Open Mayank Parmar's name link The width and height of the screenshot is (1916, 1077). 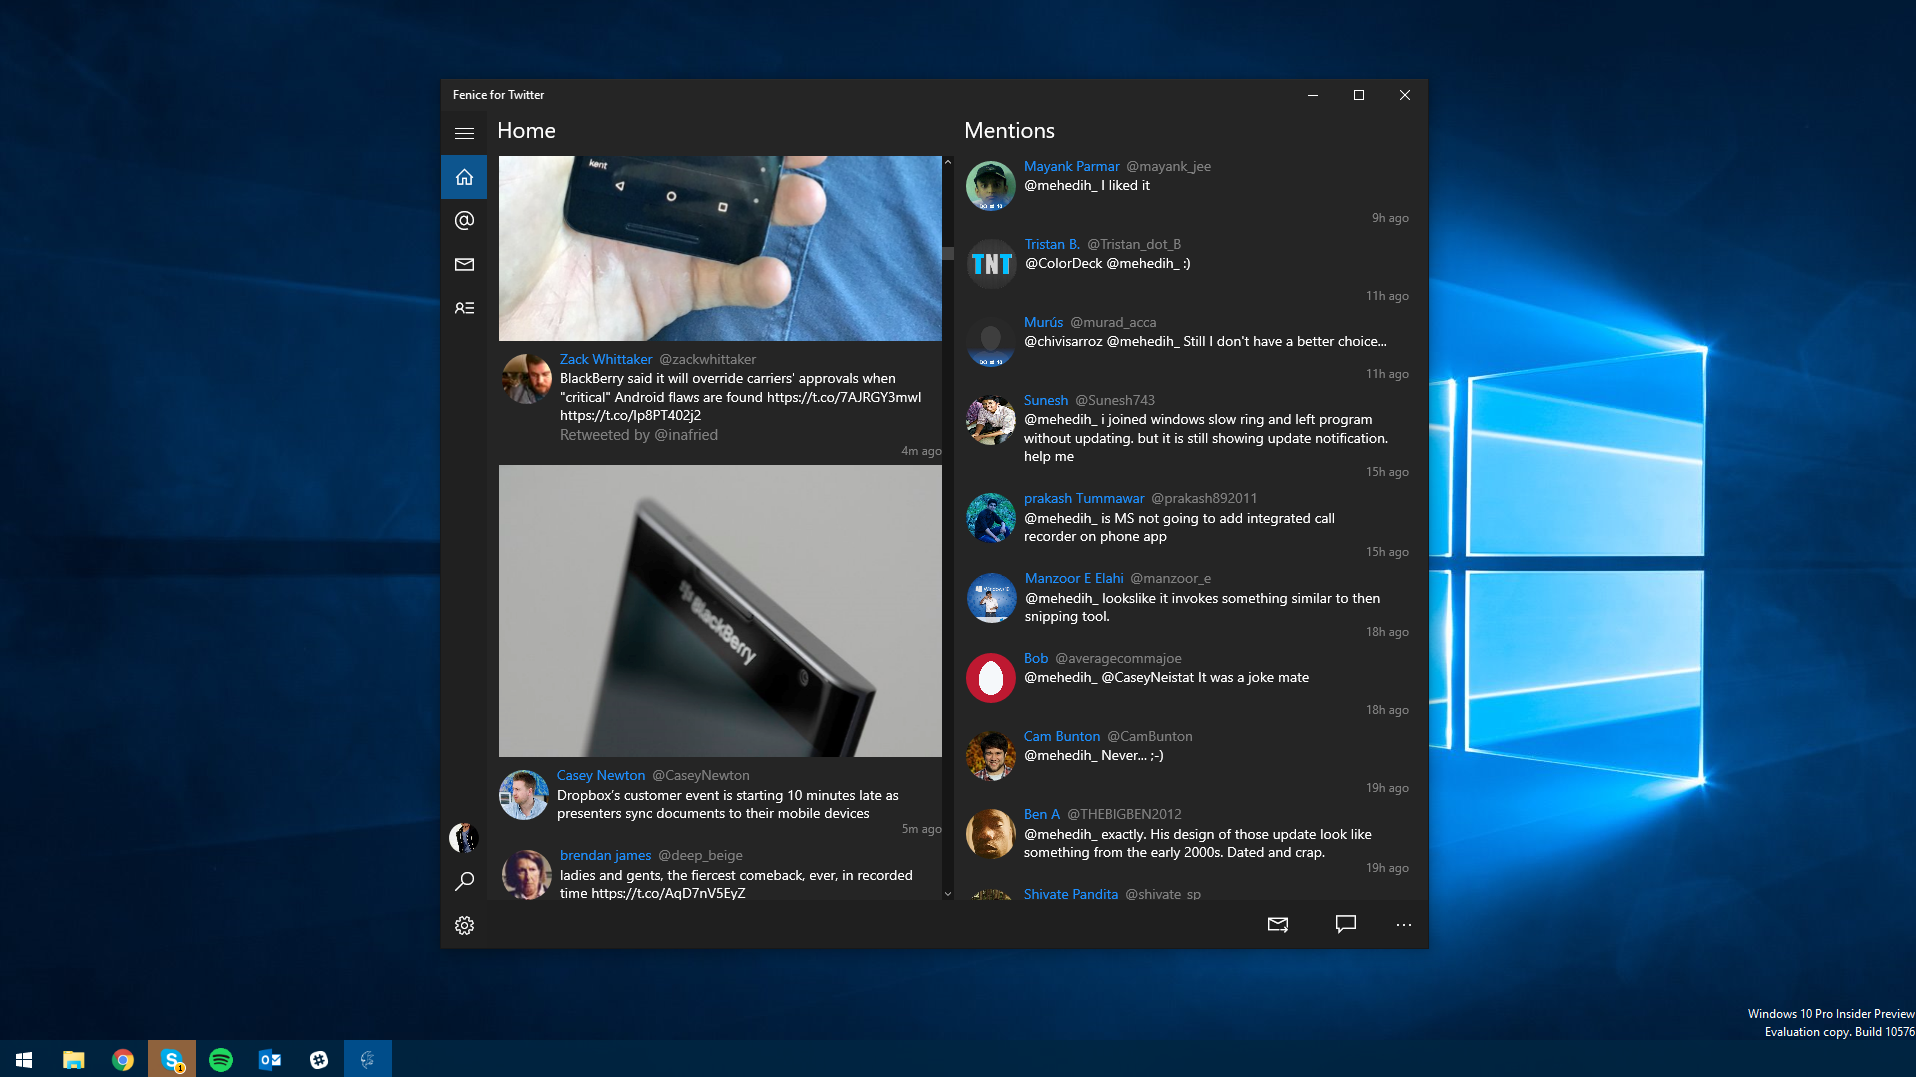[x=1071, y=166]
